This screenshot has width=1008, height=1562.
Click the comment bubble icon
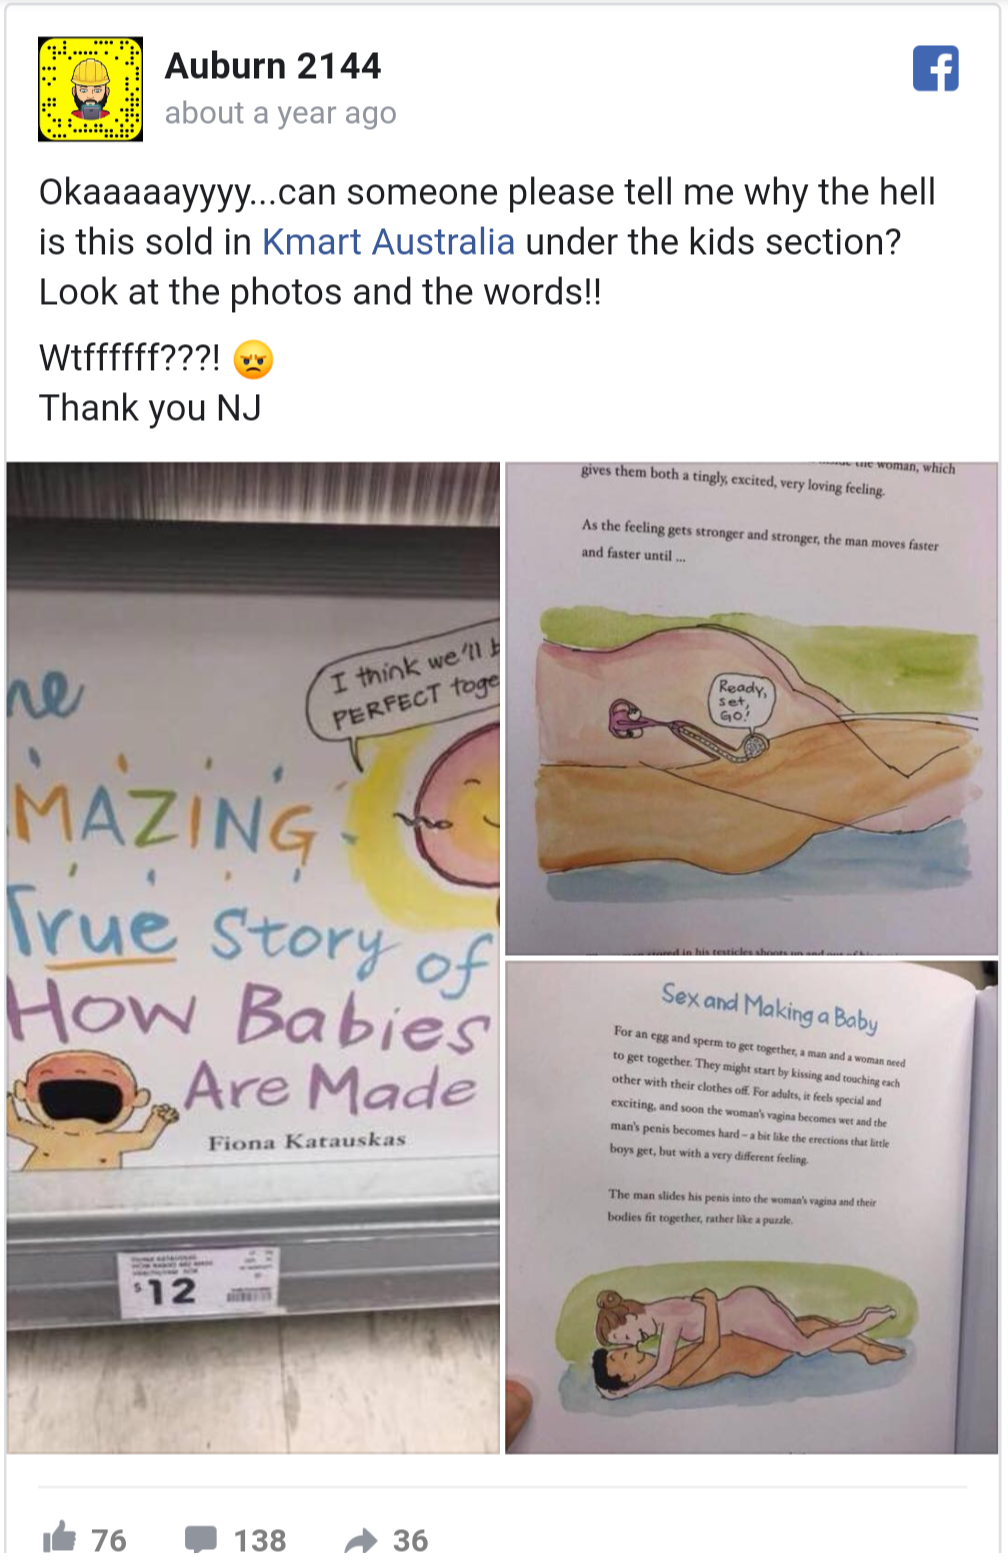click(201, 1539)
